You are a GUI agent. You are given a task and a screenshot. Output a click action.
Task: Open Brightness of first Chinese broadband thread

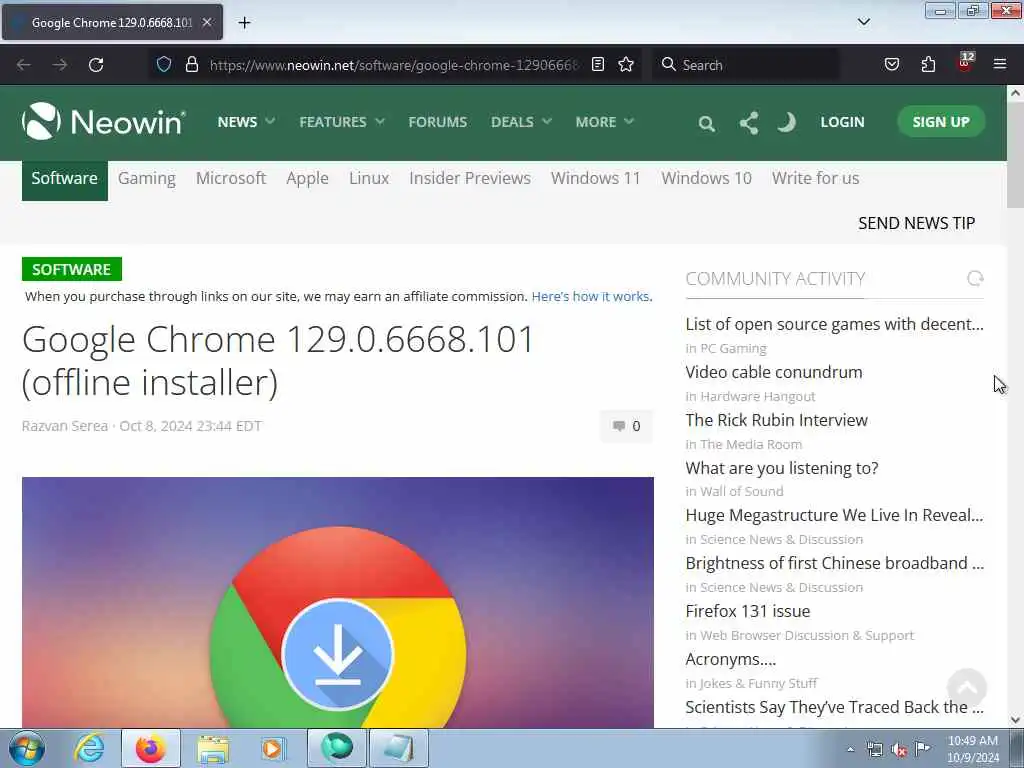834,563
